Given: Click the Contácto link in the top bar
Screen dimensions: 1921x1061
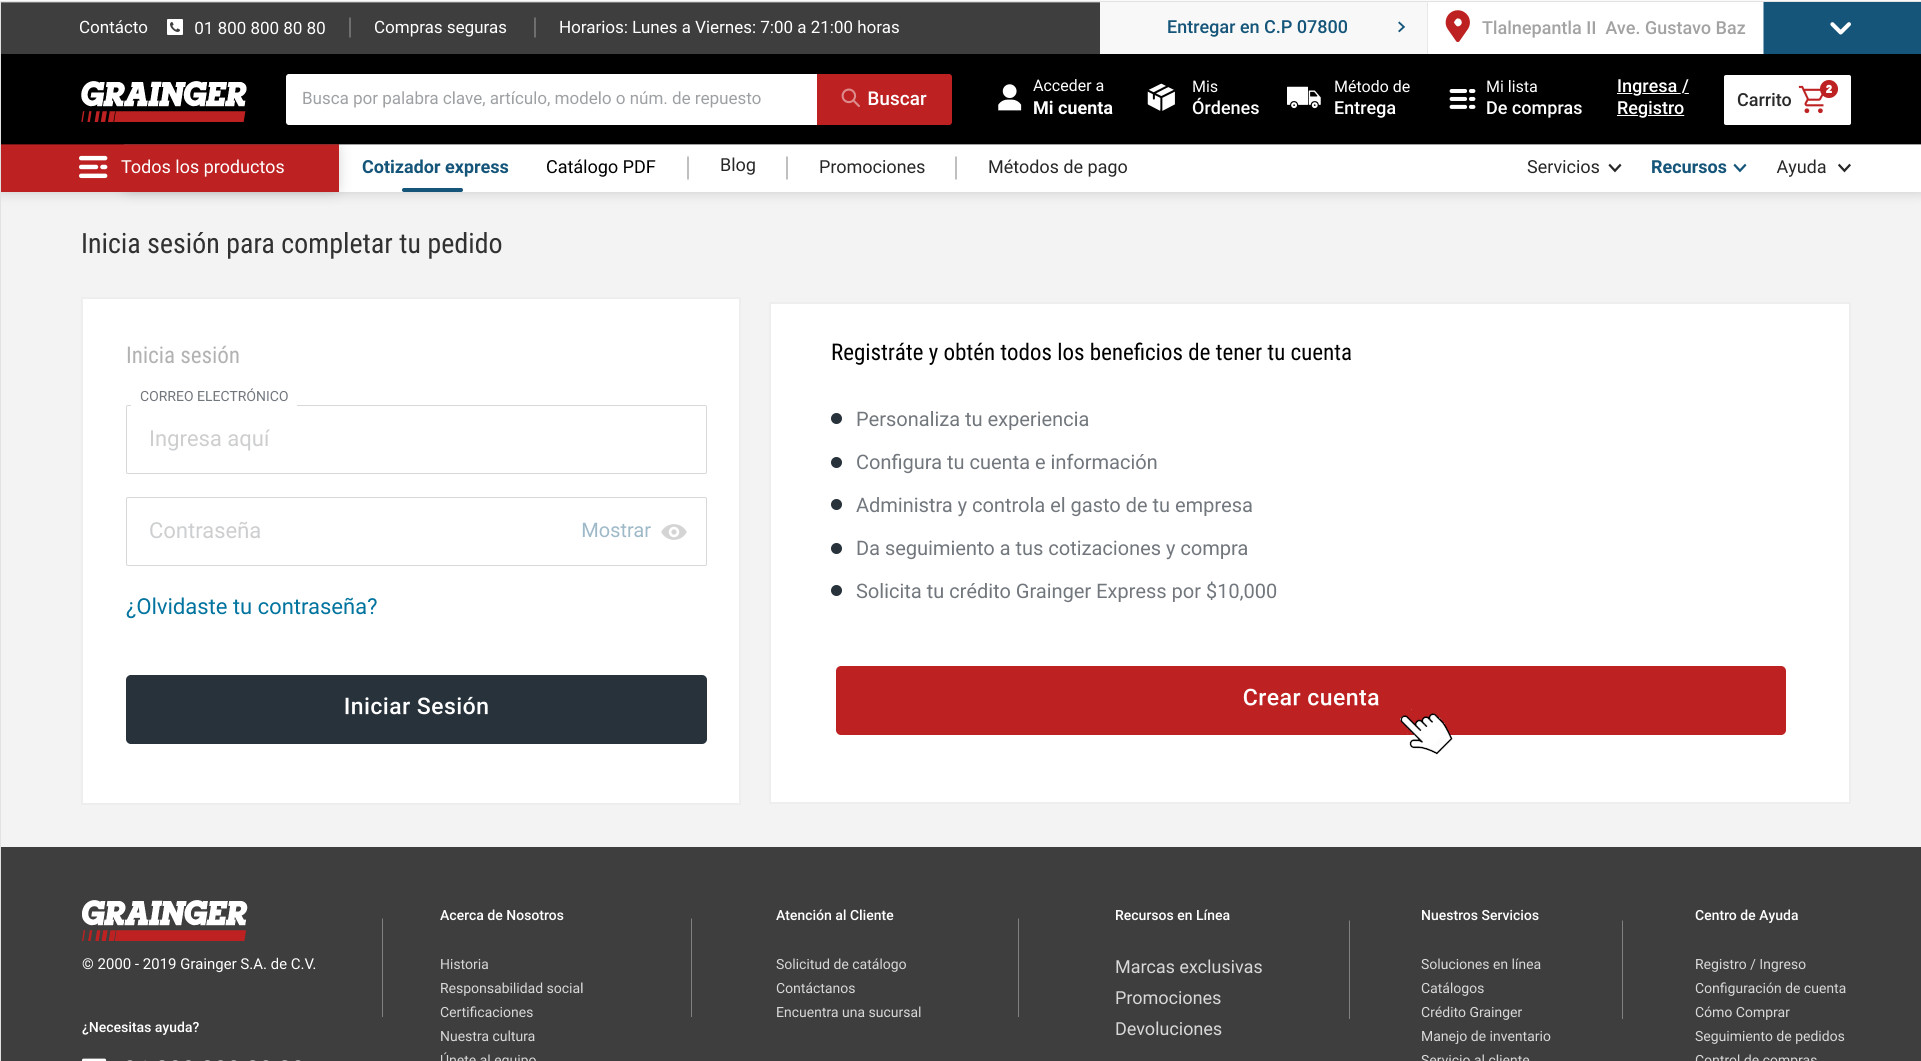Looking at the screenshot, I should point(113,27).
